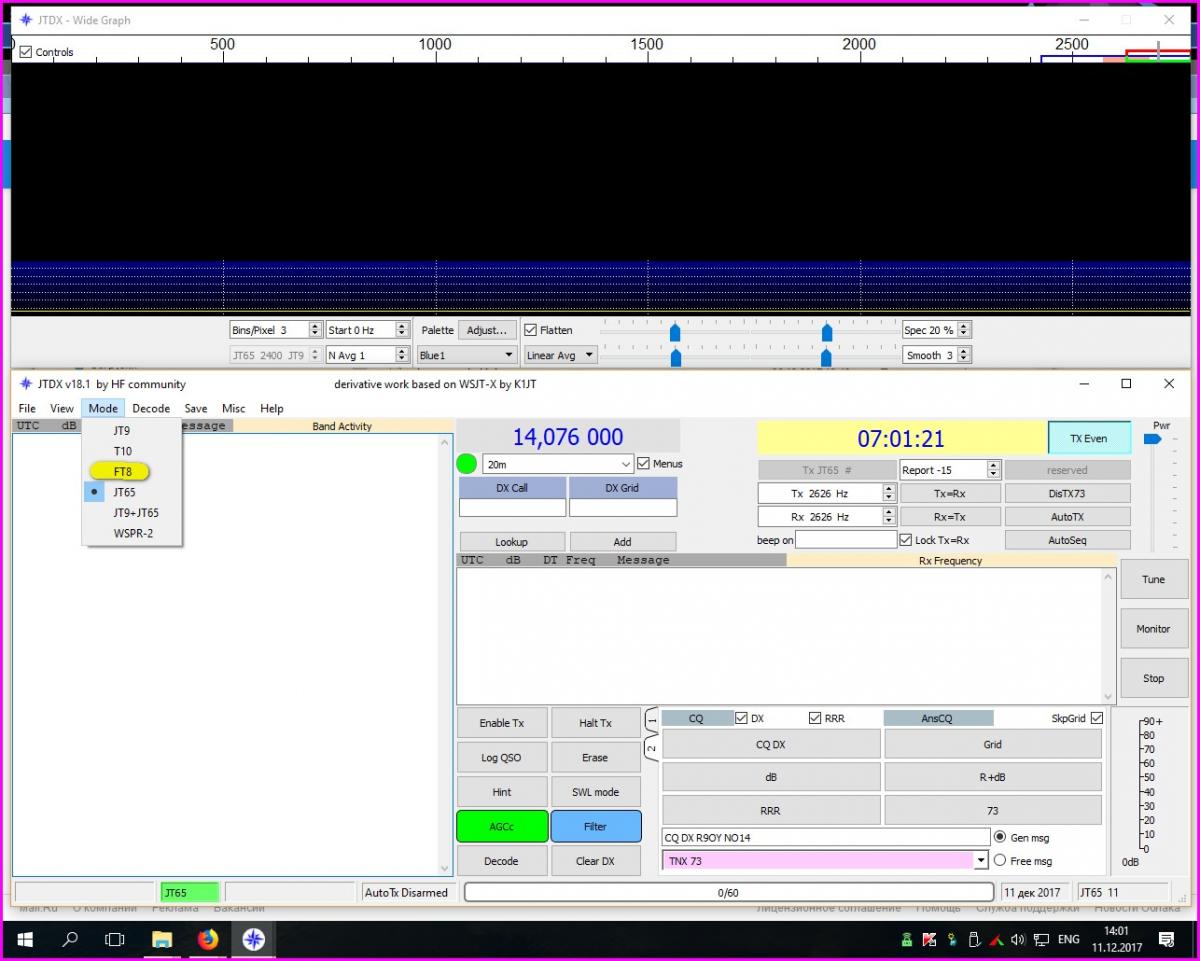
Task: Open taskbar search magnifier
Action: coord(70,939)
